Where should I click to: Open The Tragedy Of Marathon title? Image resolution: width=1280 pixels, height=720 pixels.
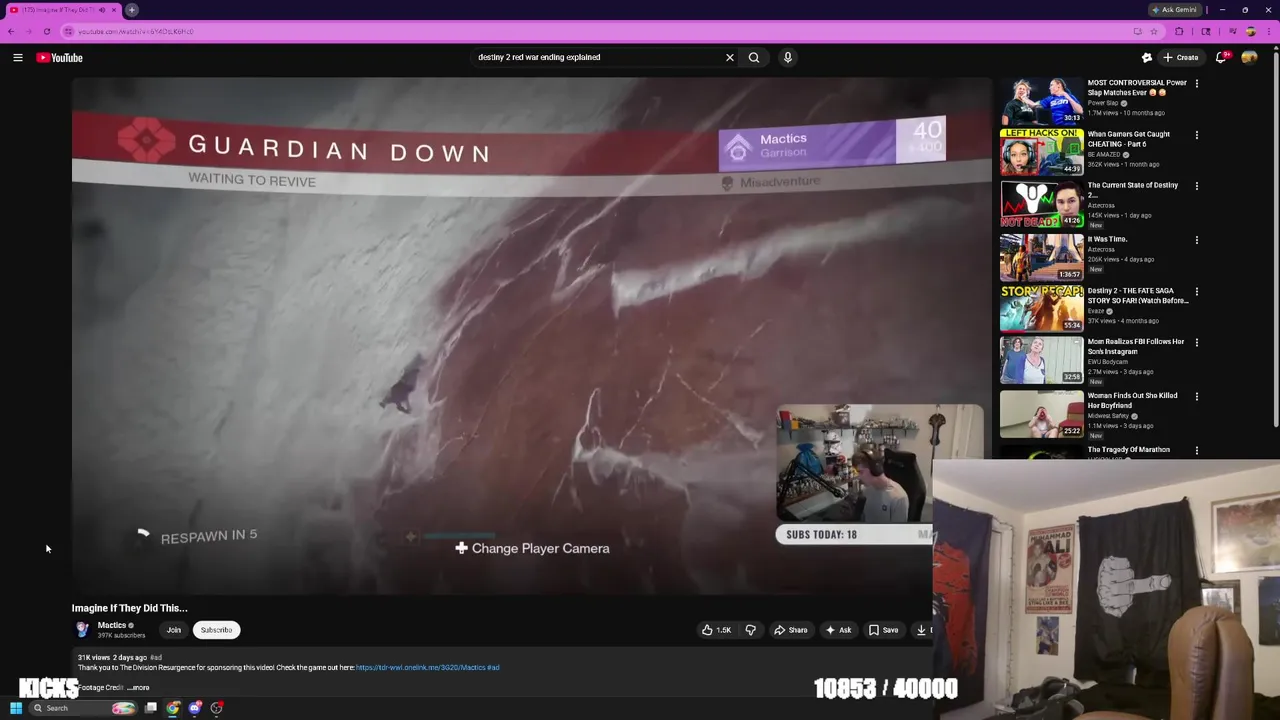(1129, 449)
